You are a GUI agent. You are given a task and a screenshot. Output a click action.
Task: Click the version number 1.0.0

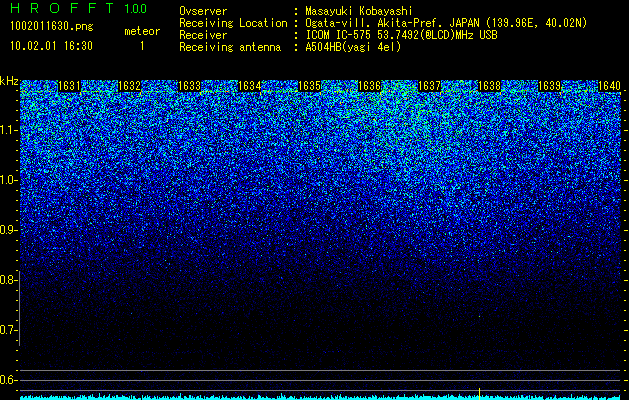pyautogui.click(x=136, y=8)
